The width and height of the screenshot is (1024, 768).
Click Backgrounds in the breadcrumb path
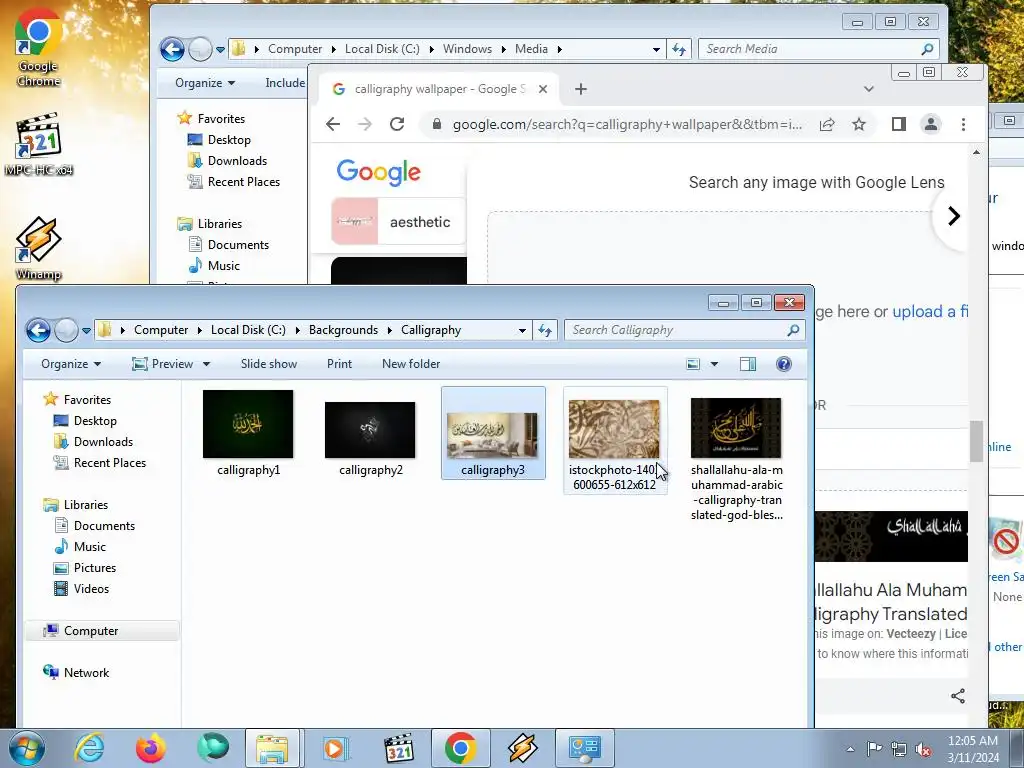(344, 330)
